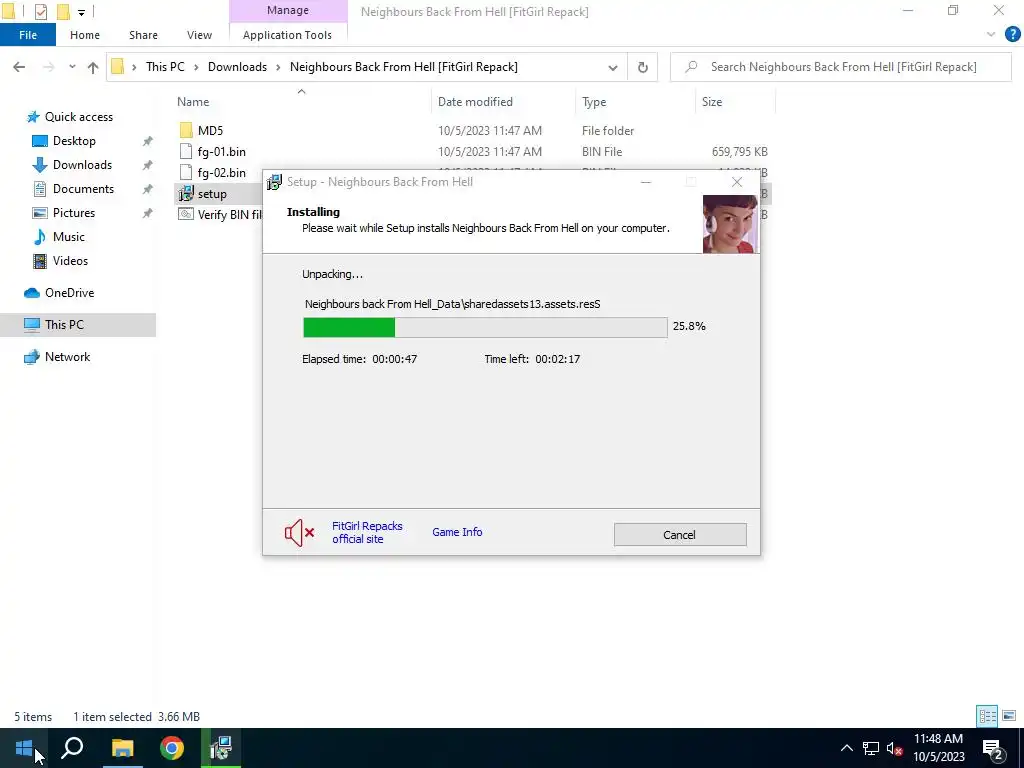Open the Game Info link

pyautogui.click(x=457, y=532)
